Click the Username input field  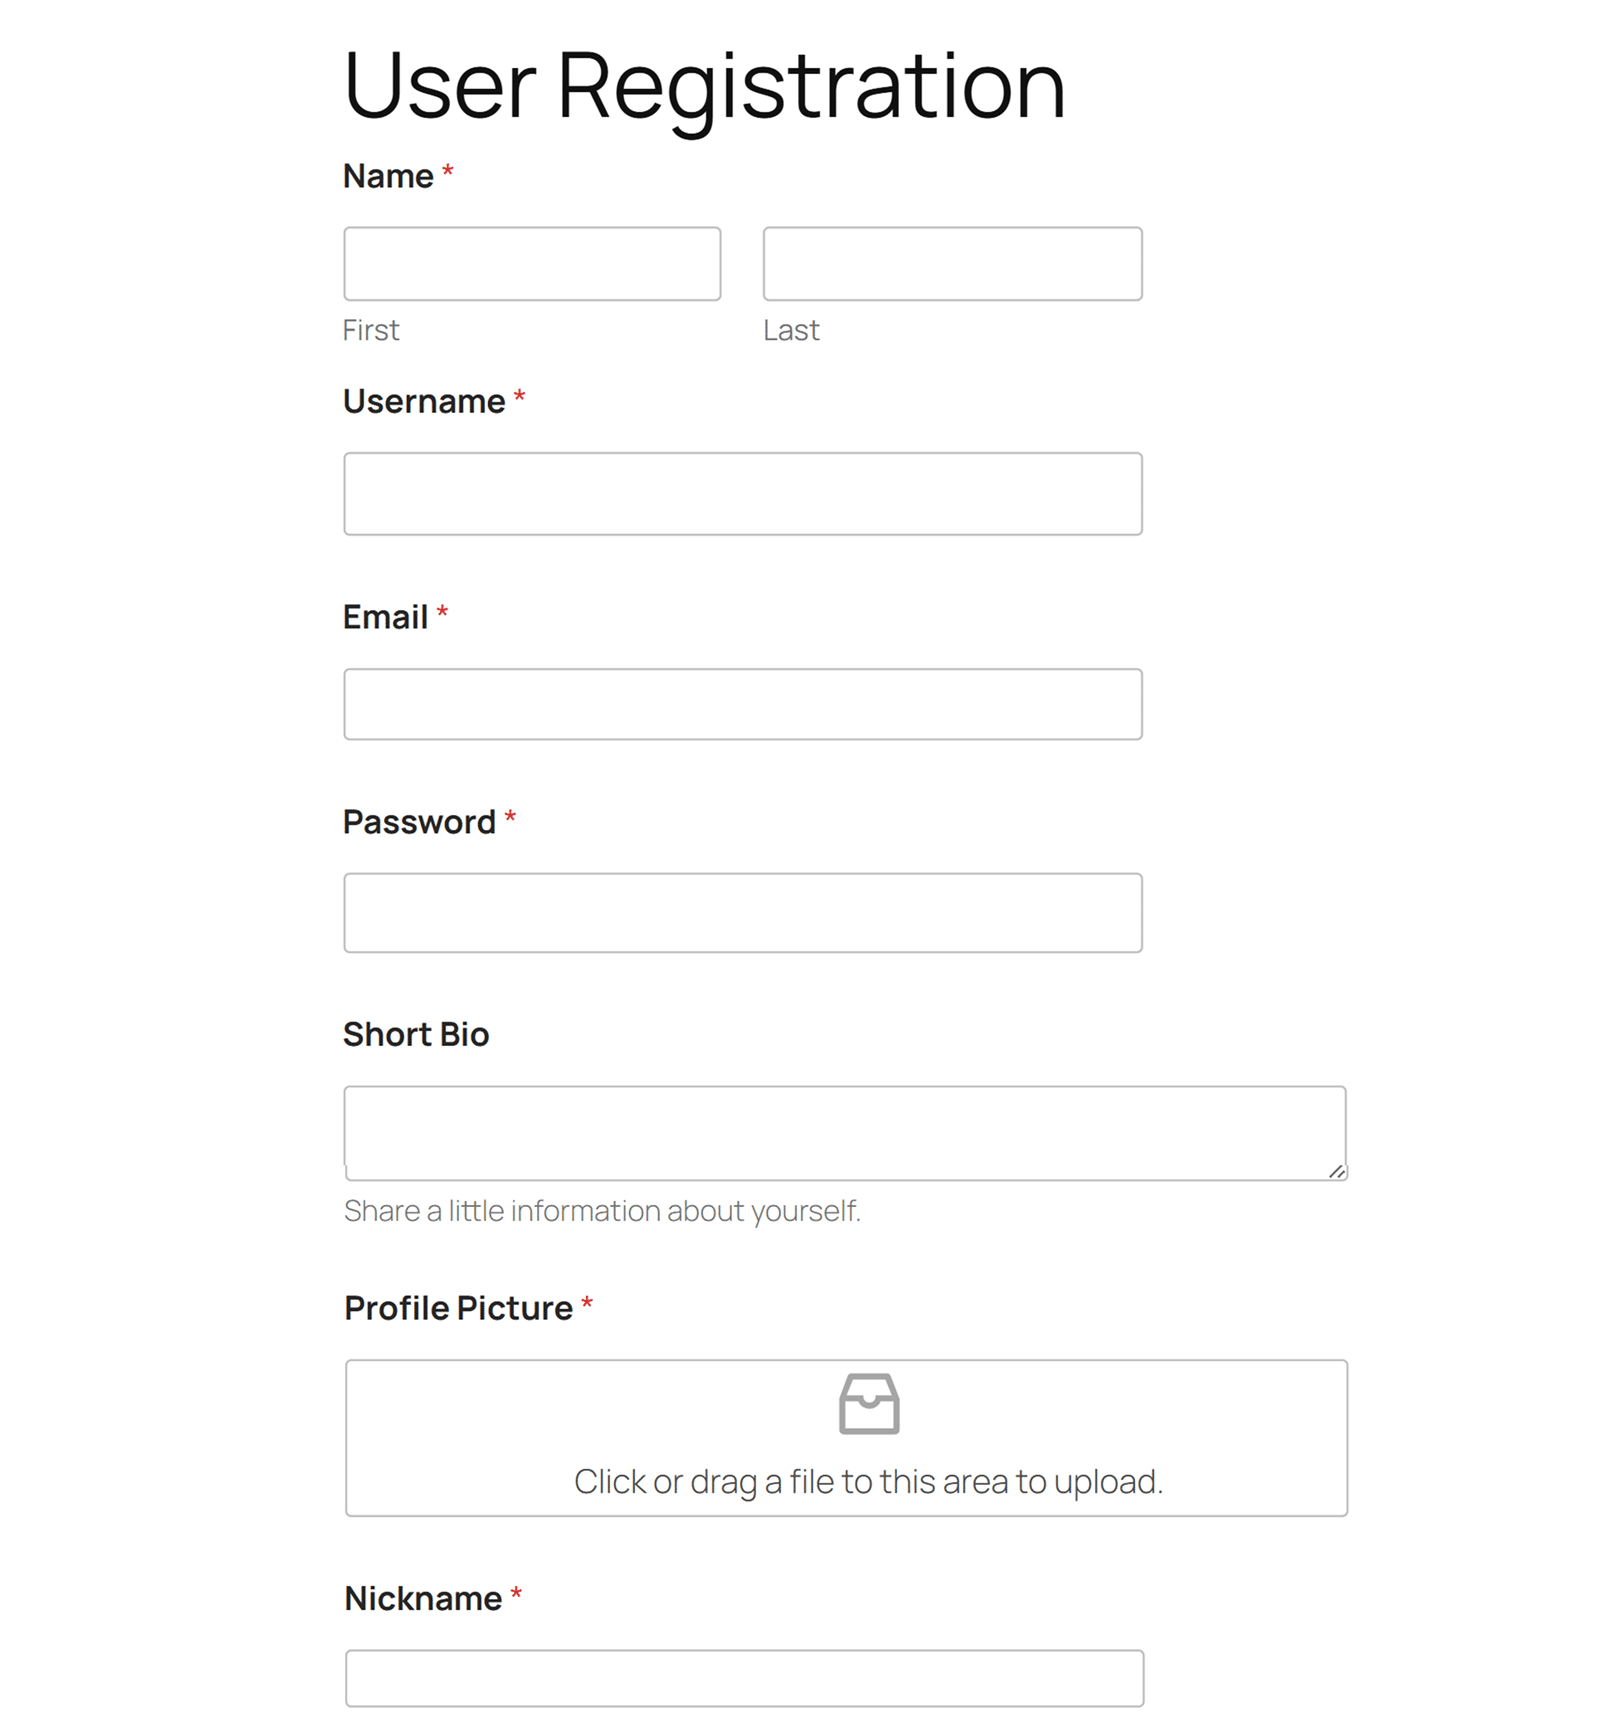[x=742, y=492]
